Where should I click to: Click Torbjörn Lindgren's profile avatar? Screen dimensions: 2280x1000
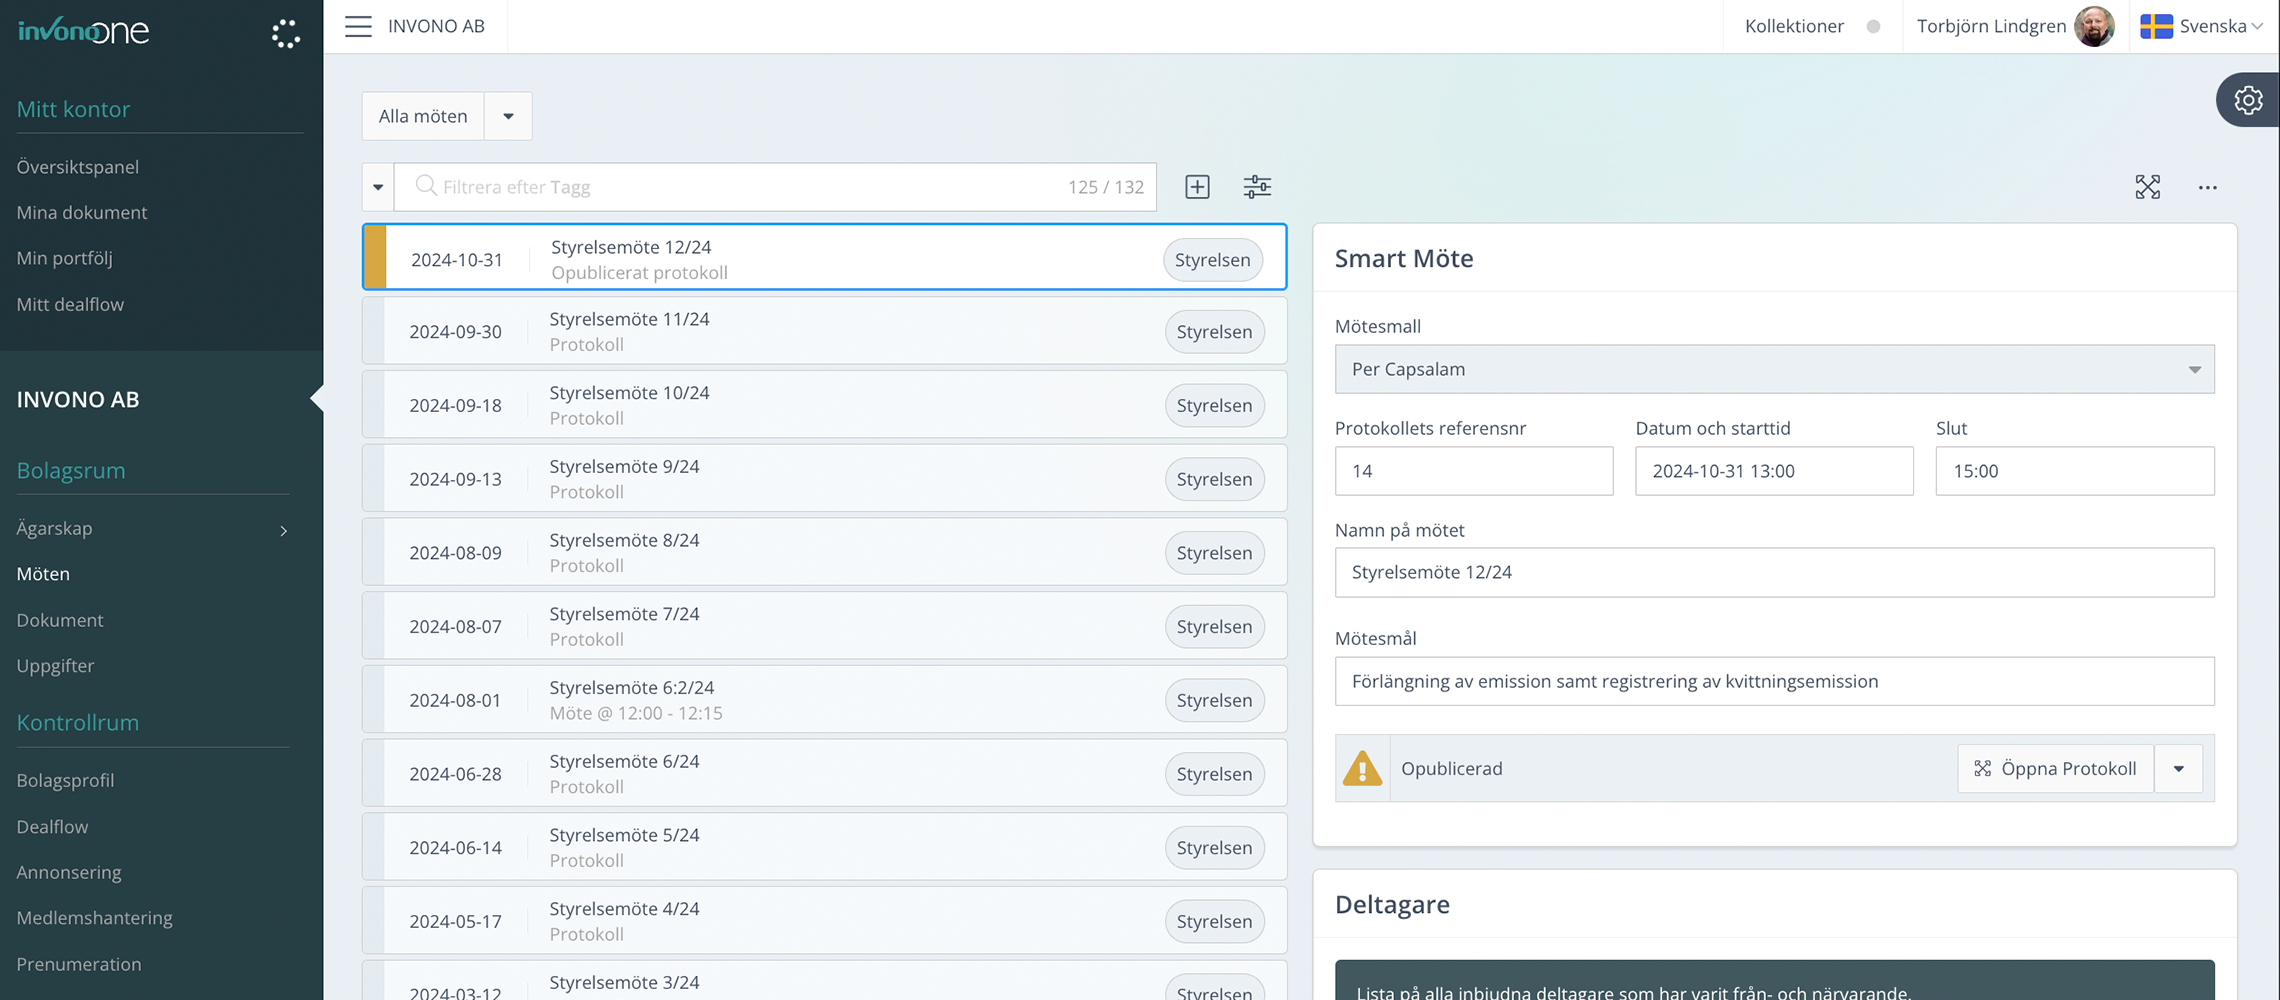[2094, 26]
